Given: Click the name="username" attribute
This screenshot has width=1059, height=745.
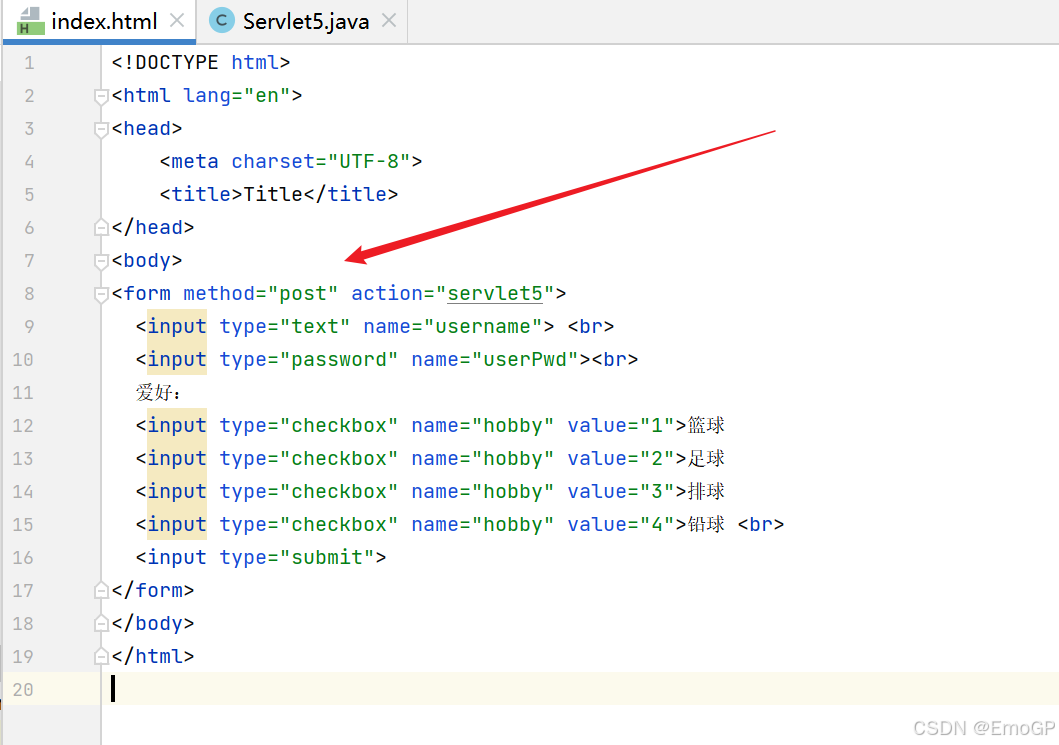Looking at the screenshot, I should coord(453,327).
